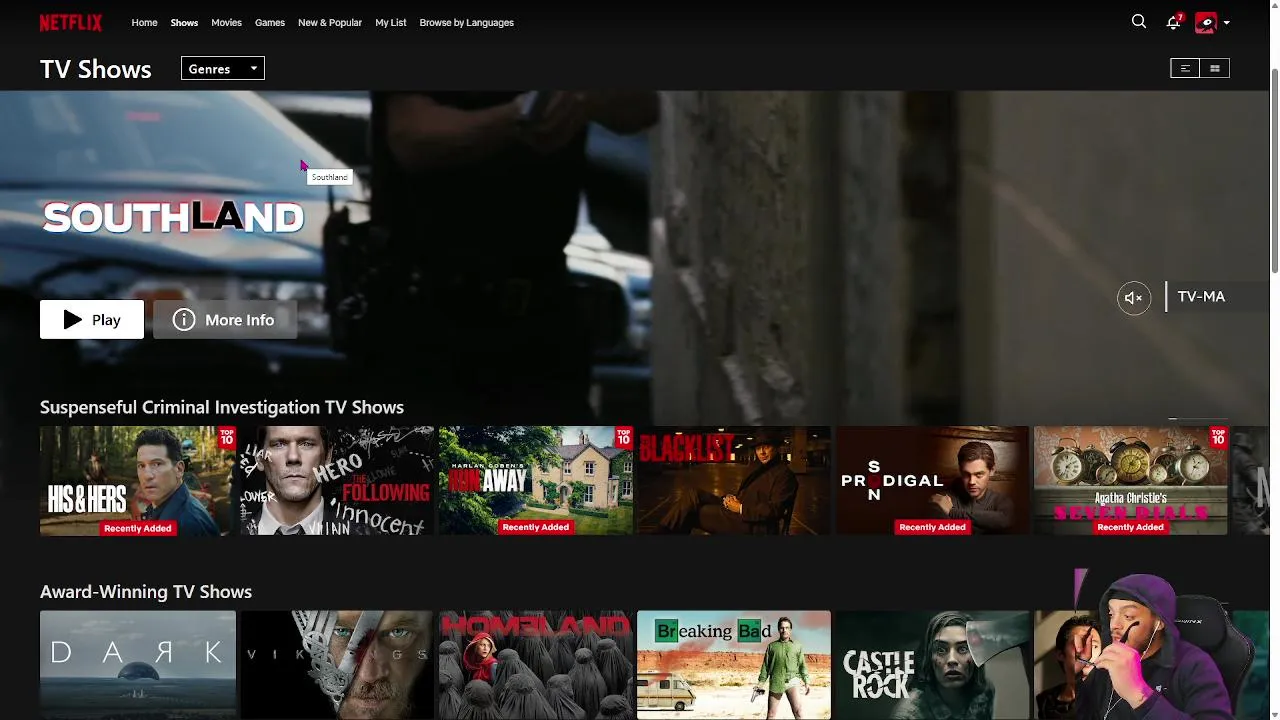Click the TV-MA maturity rating label
1280x720 pixels.
tap(1201, 297)
